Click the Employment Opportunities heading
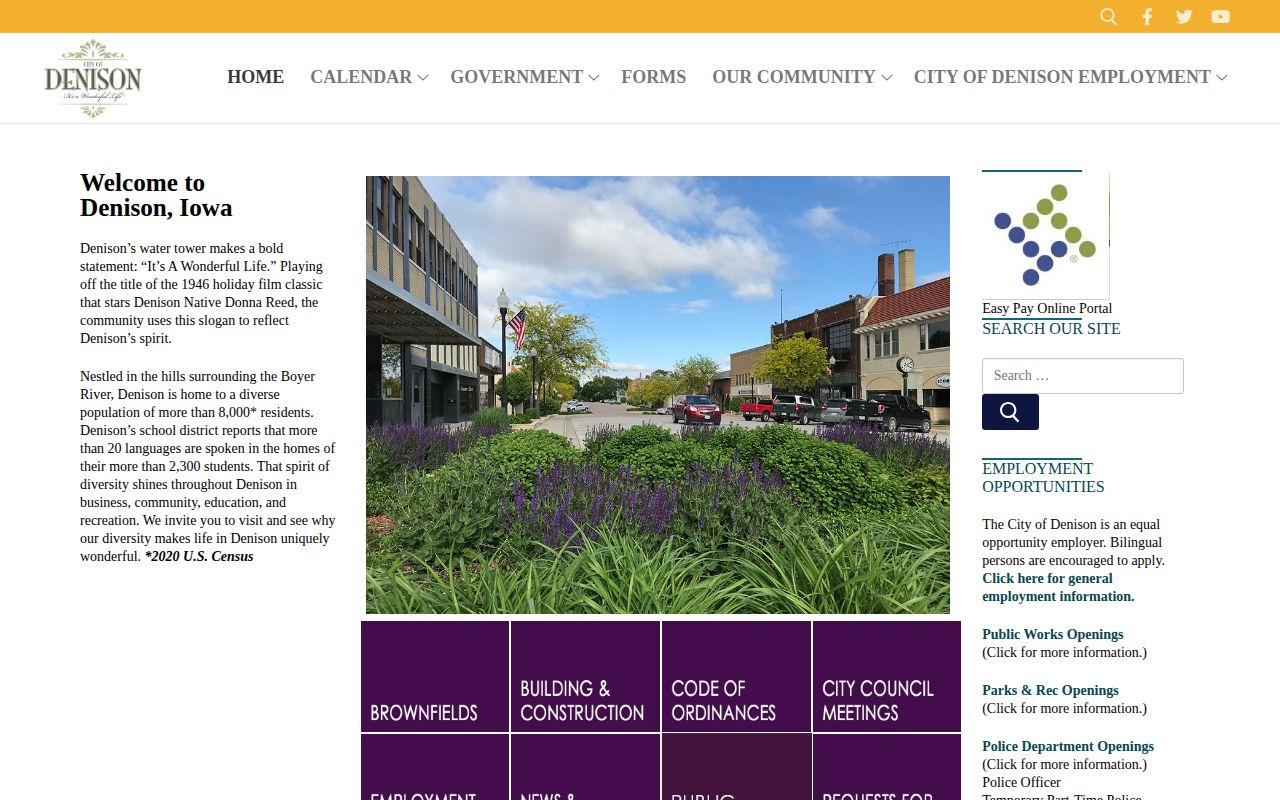 [x=1043, y=477]
